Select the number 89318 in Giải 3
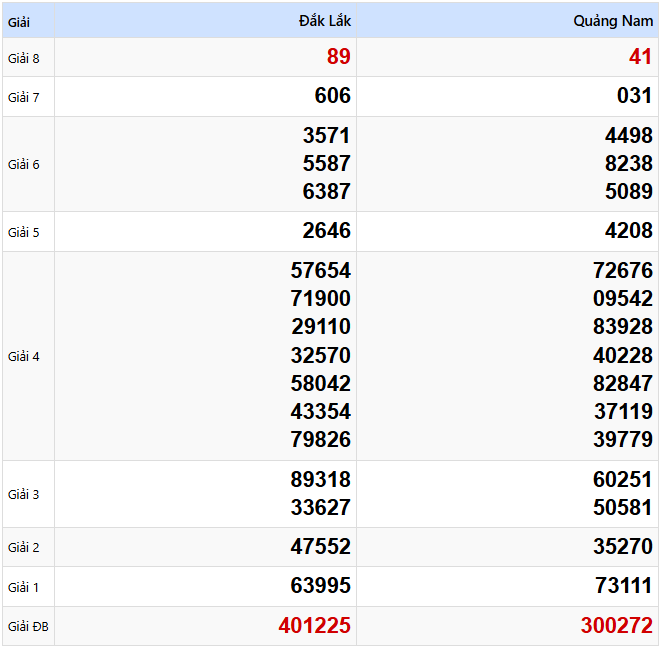Screen dimensions: 662x650 tap(320, 480)
